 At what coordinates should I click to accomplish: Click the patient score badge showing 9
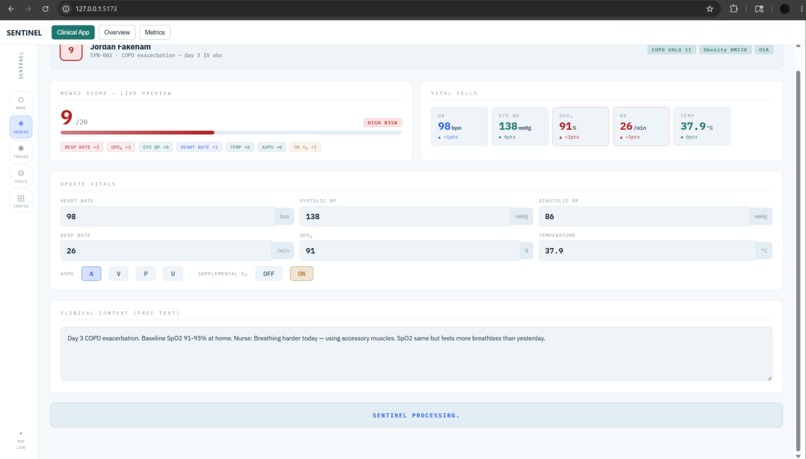(71, 51)
